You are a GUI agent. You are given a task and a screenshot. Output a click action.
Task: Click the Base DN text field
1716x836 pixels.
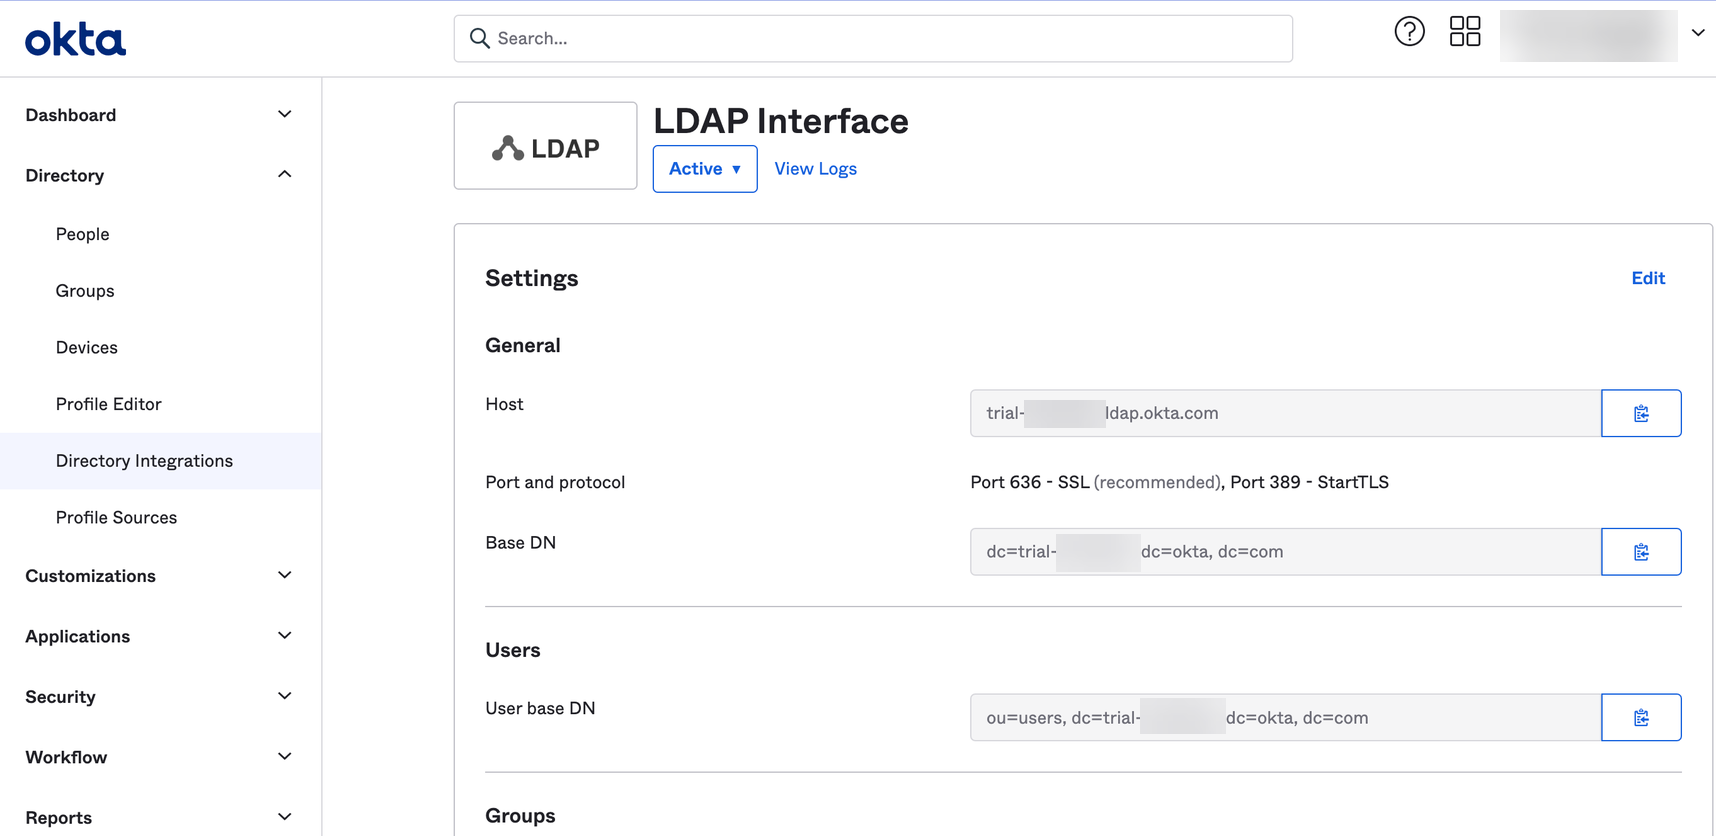[1285, 552]
